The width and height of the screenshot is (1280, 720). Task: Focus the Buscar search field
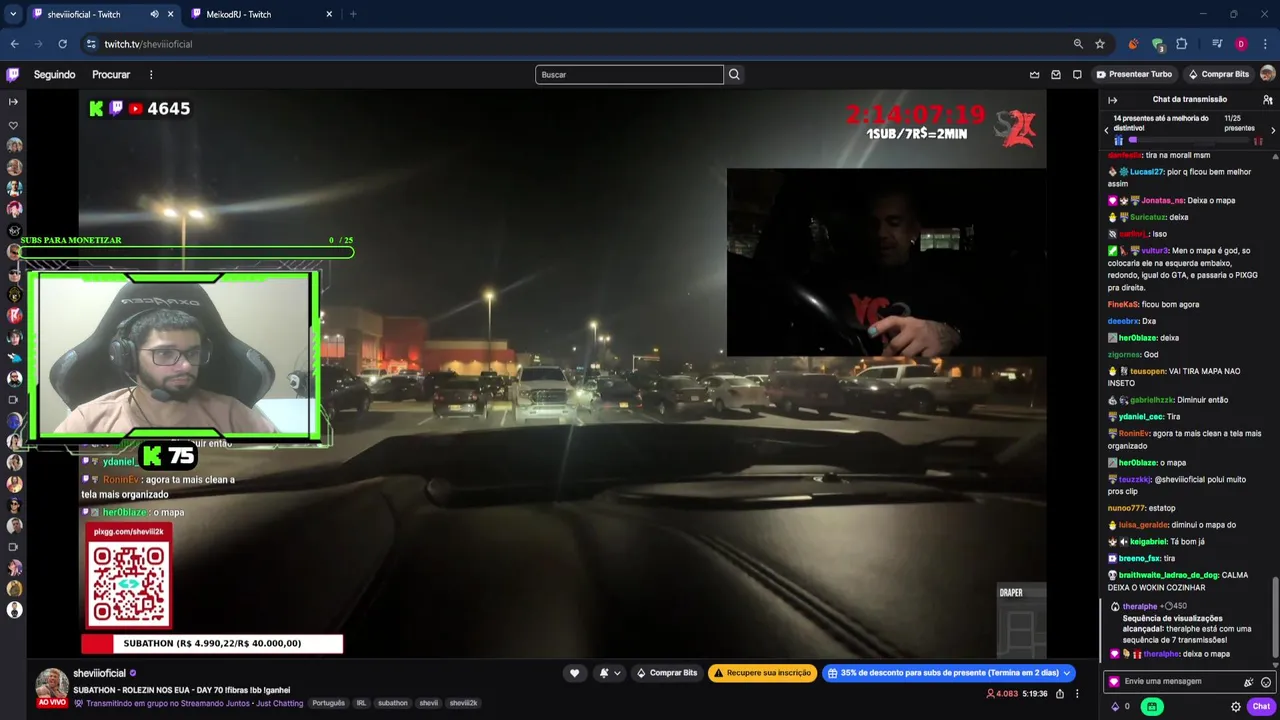(629, 75)
